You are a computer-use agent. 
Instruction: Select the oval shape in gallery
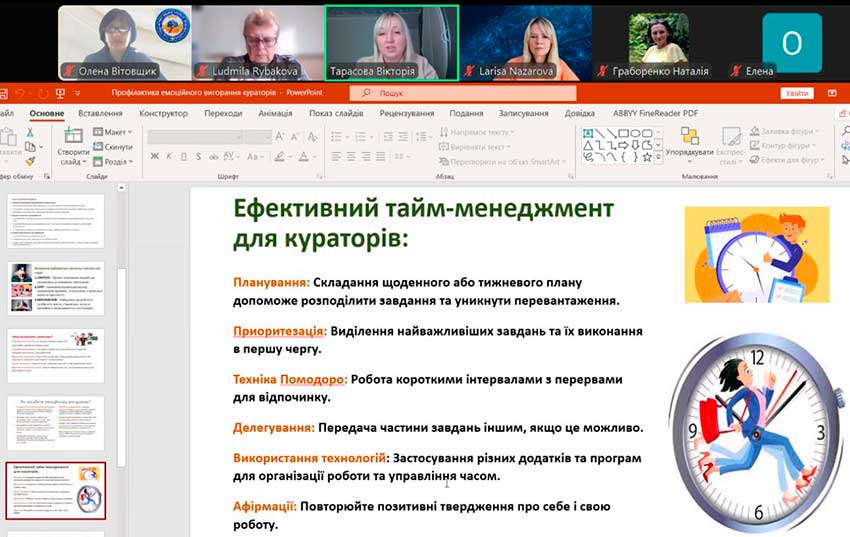(x=635, y=133)
